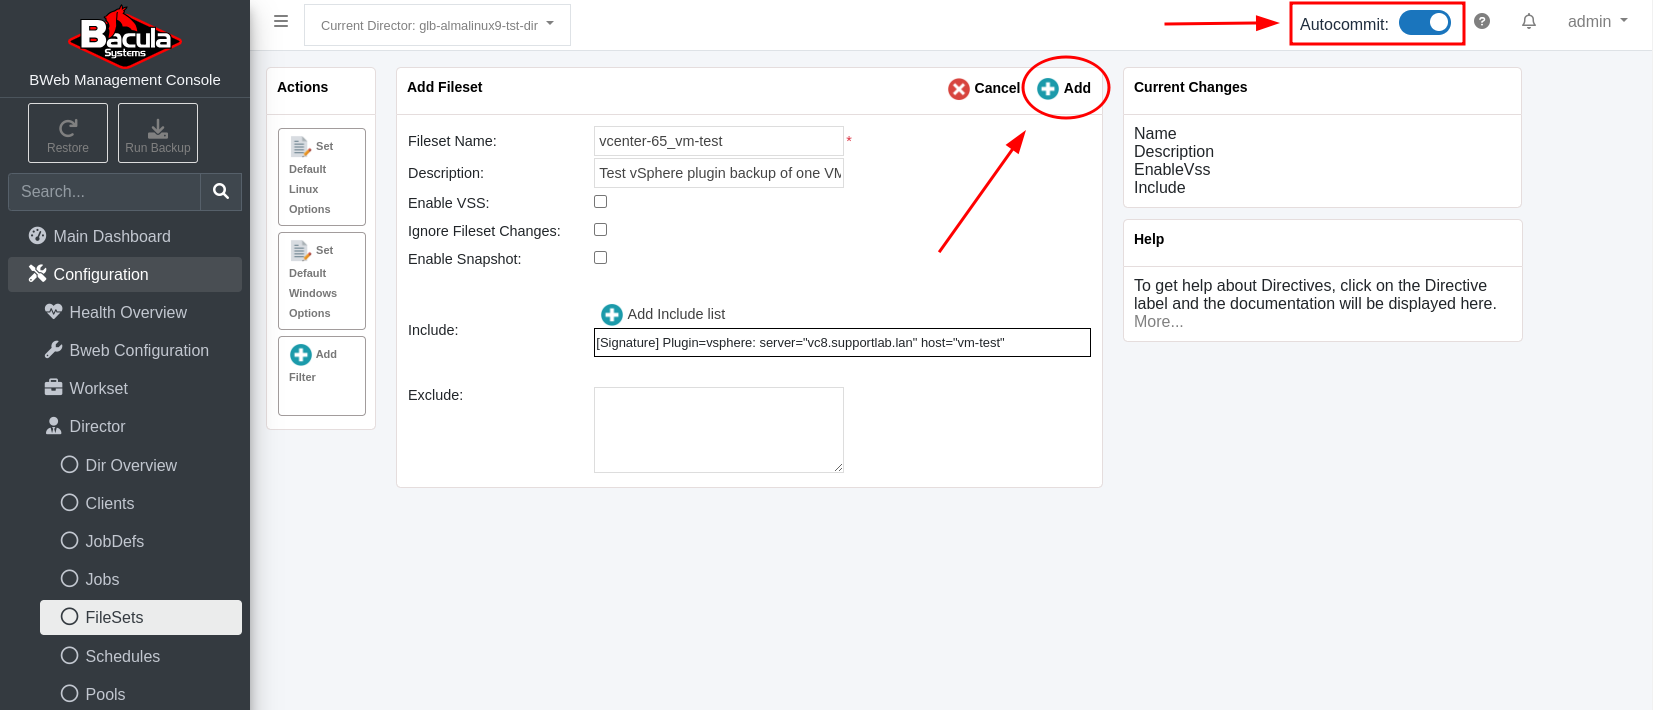Check Ignore Fileset Changes box

[601, 230]
